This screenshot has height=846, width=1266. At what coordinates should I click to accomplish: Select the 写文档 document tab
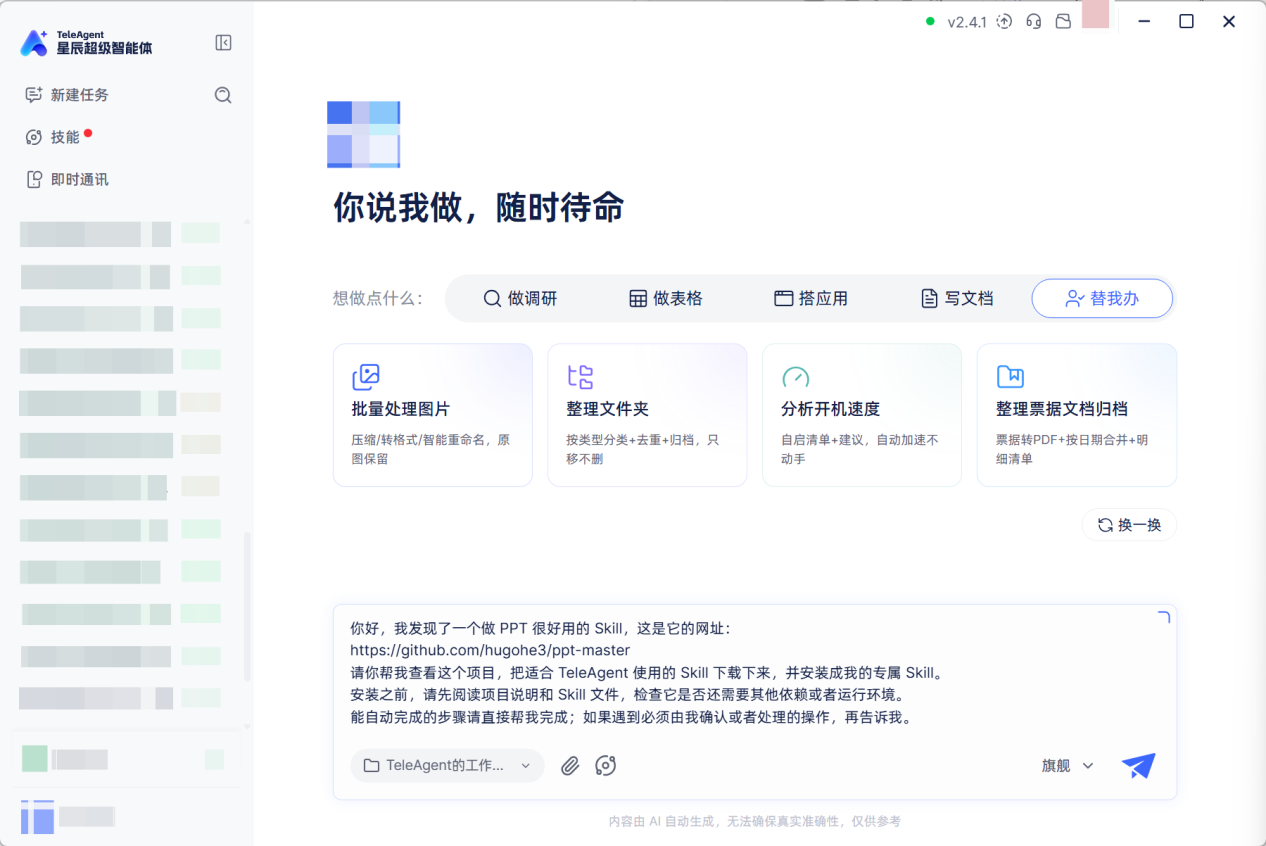[957, 298]
